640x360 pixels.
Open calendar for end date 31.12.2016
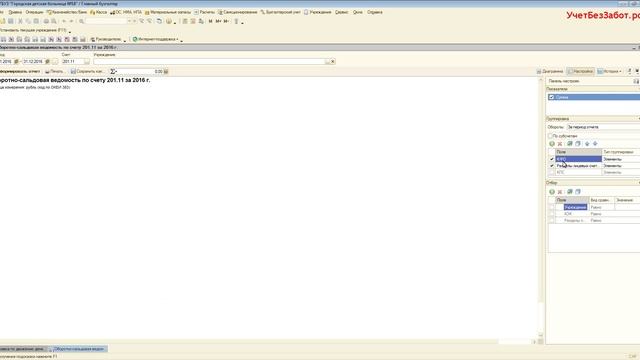pos(47,61)
